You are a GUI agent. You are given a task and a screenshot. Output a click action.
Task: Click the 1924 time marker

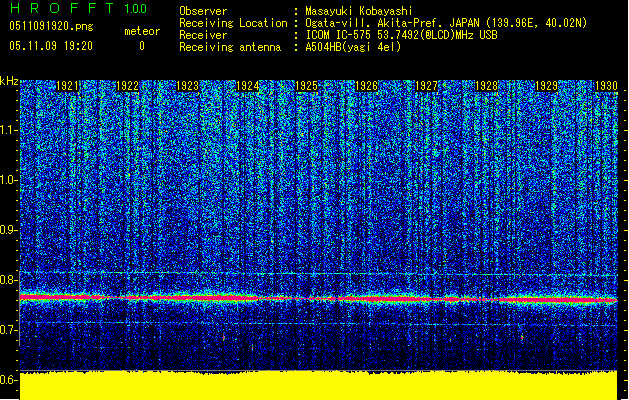coord(248,86)
